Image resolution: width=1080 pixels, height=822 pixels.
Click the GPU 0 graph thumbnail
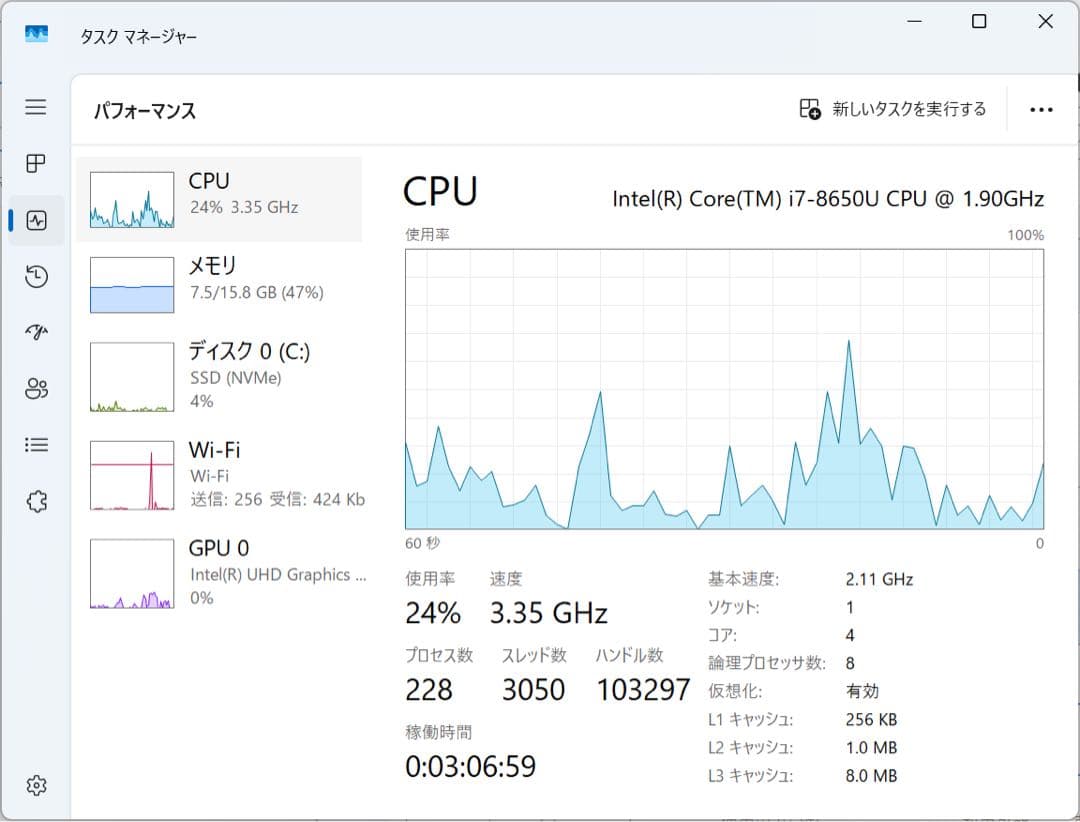131,572
